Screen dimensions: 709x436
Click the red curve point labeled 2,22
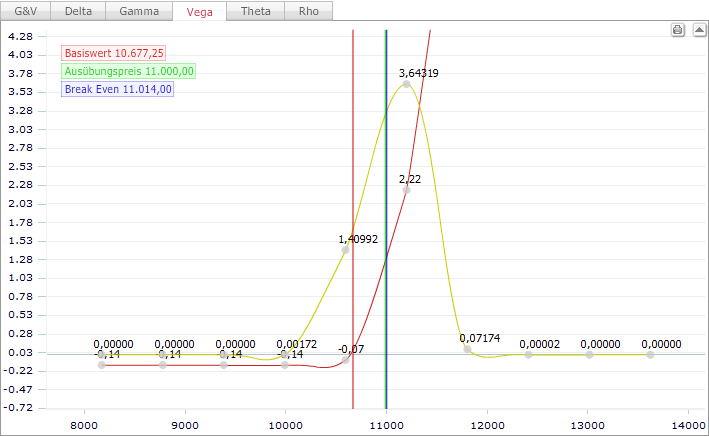[406, 189]
